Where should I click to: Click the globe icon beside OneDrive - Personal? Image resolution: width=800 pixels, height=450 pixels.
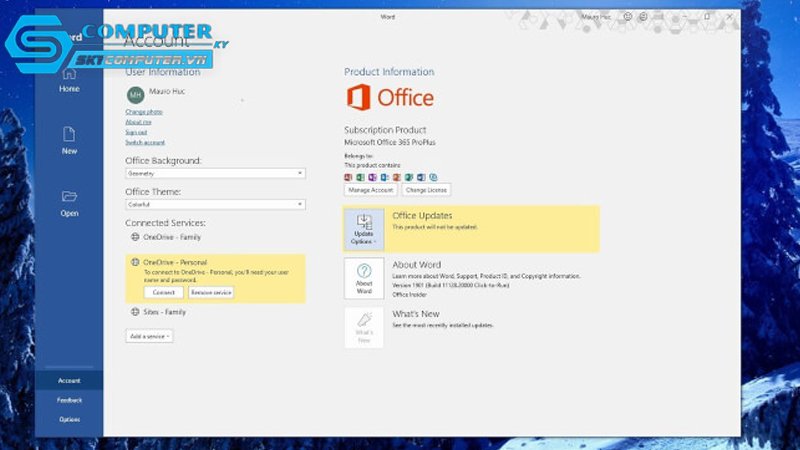pos(135,262)
